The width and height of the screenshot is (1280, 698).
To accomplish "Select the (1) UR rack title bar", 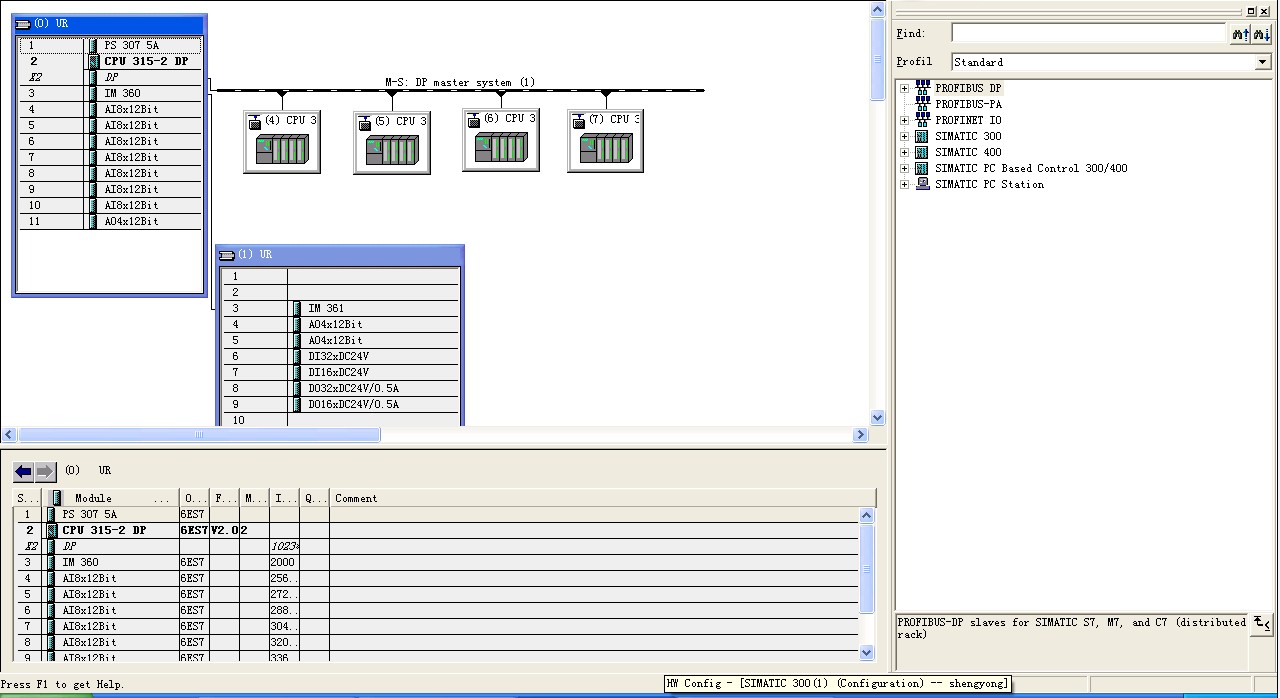I will click(340, 255).
